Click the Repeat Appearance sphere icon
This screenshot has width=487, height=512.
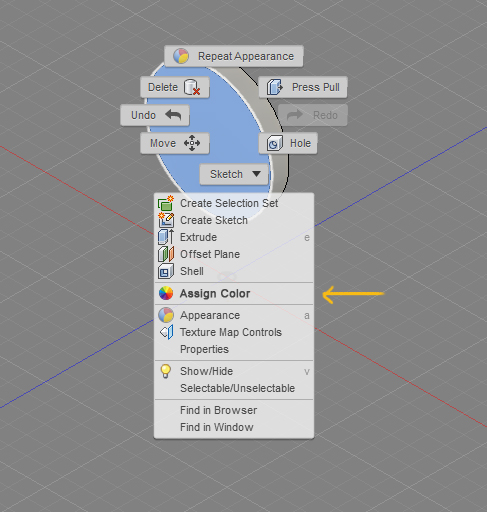[x=181, y=56]
